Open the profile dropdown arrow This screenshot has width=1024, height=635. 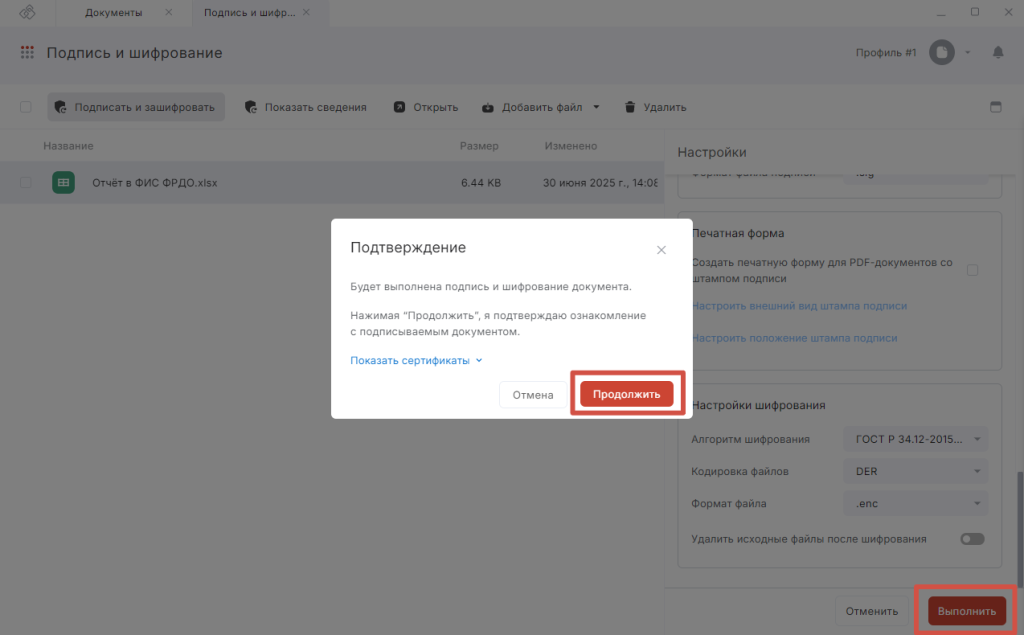[x=968, y=52]
